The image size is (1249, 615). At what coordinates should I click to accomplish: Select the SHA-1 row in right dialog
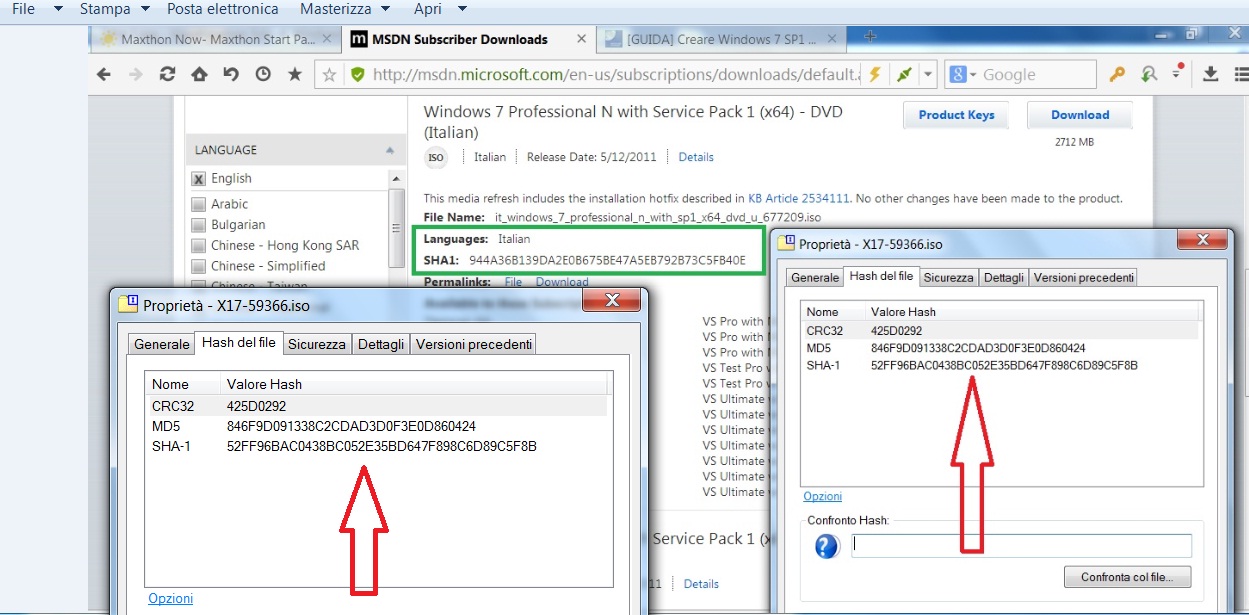coord(1000,365)
